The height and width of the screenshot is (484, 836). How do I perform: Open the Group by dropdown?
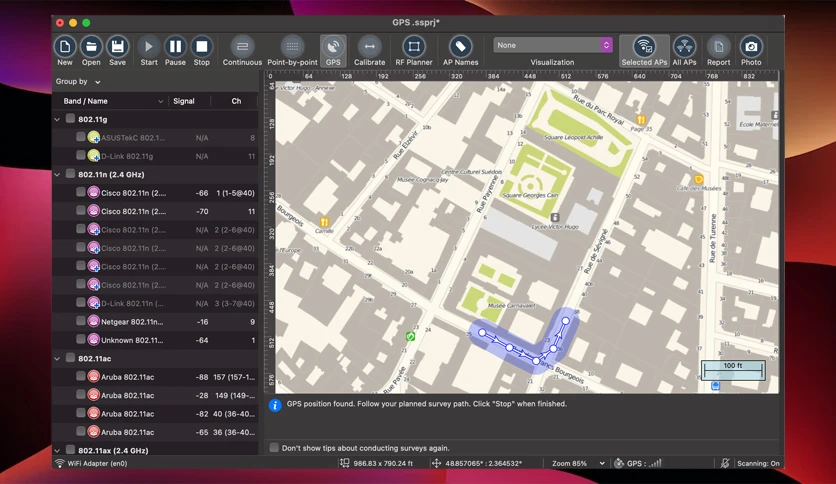click(78, 82)
